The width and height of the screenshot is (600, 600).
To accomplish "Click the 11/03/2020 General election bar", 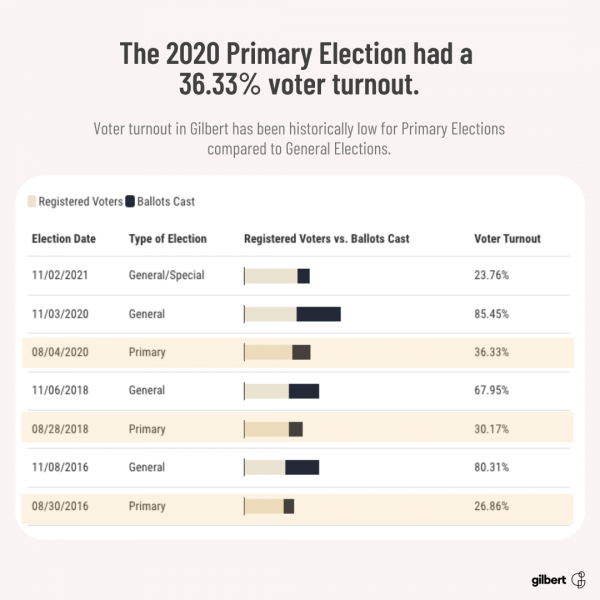I will 293,314.
